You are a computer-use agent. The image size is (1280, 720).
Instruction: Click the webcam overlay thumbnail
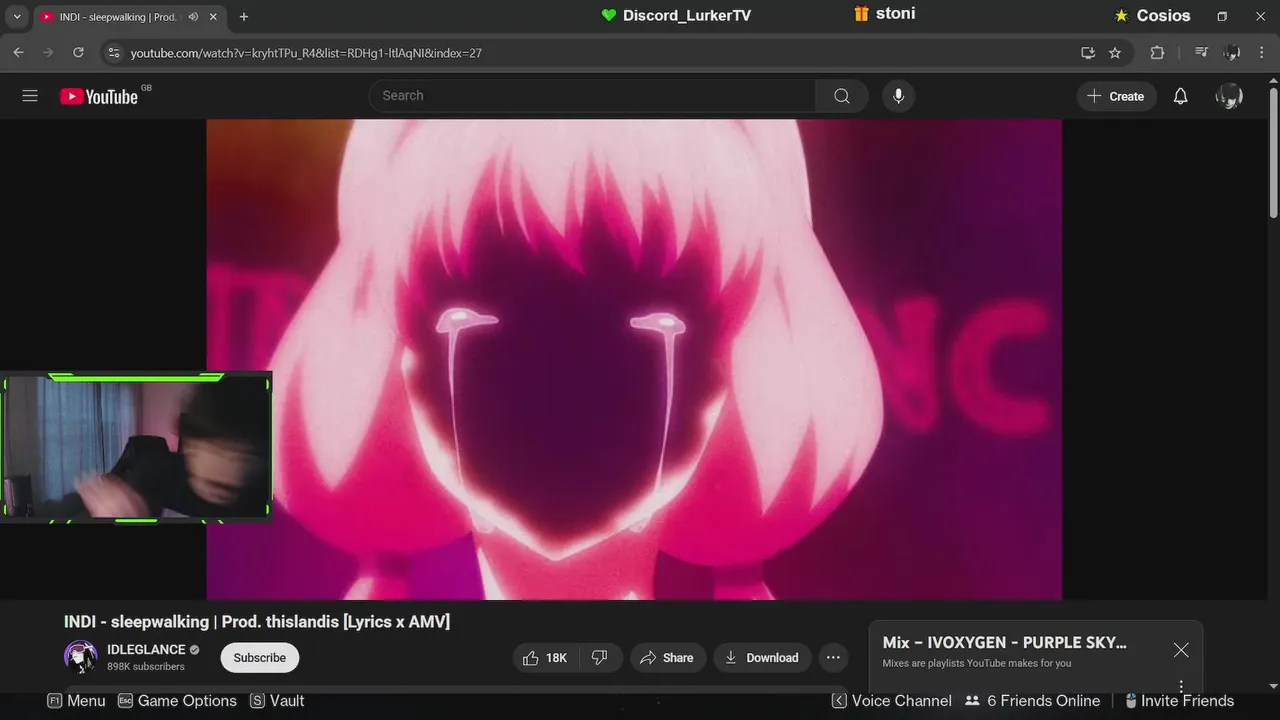(x=136, y=447)
